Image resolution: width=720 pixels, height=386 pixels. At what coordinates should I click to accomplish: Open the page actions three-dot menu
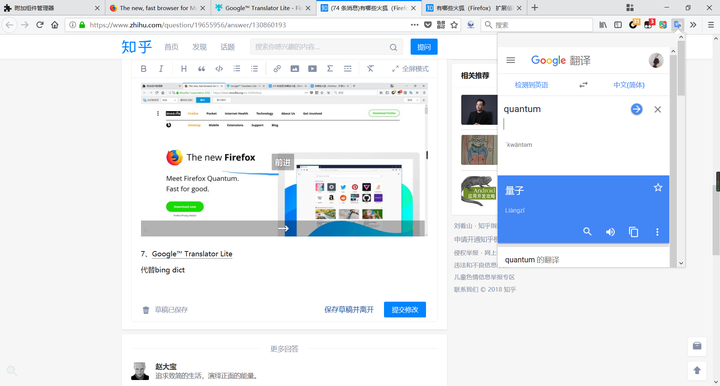414,25
